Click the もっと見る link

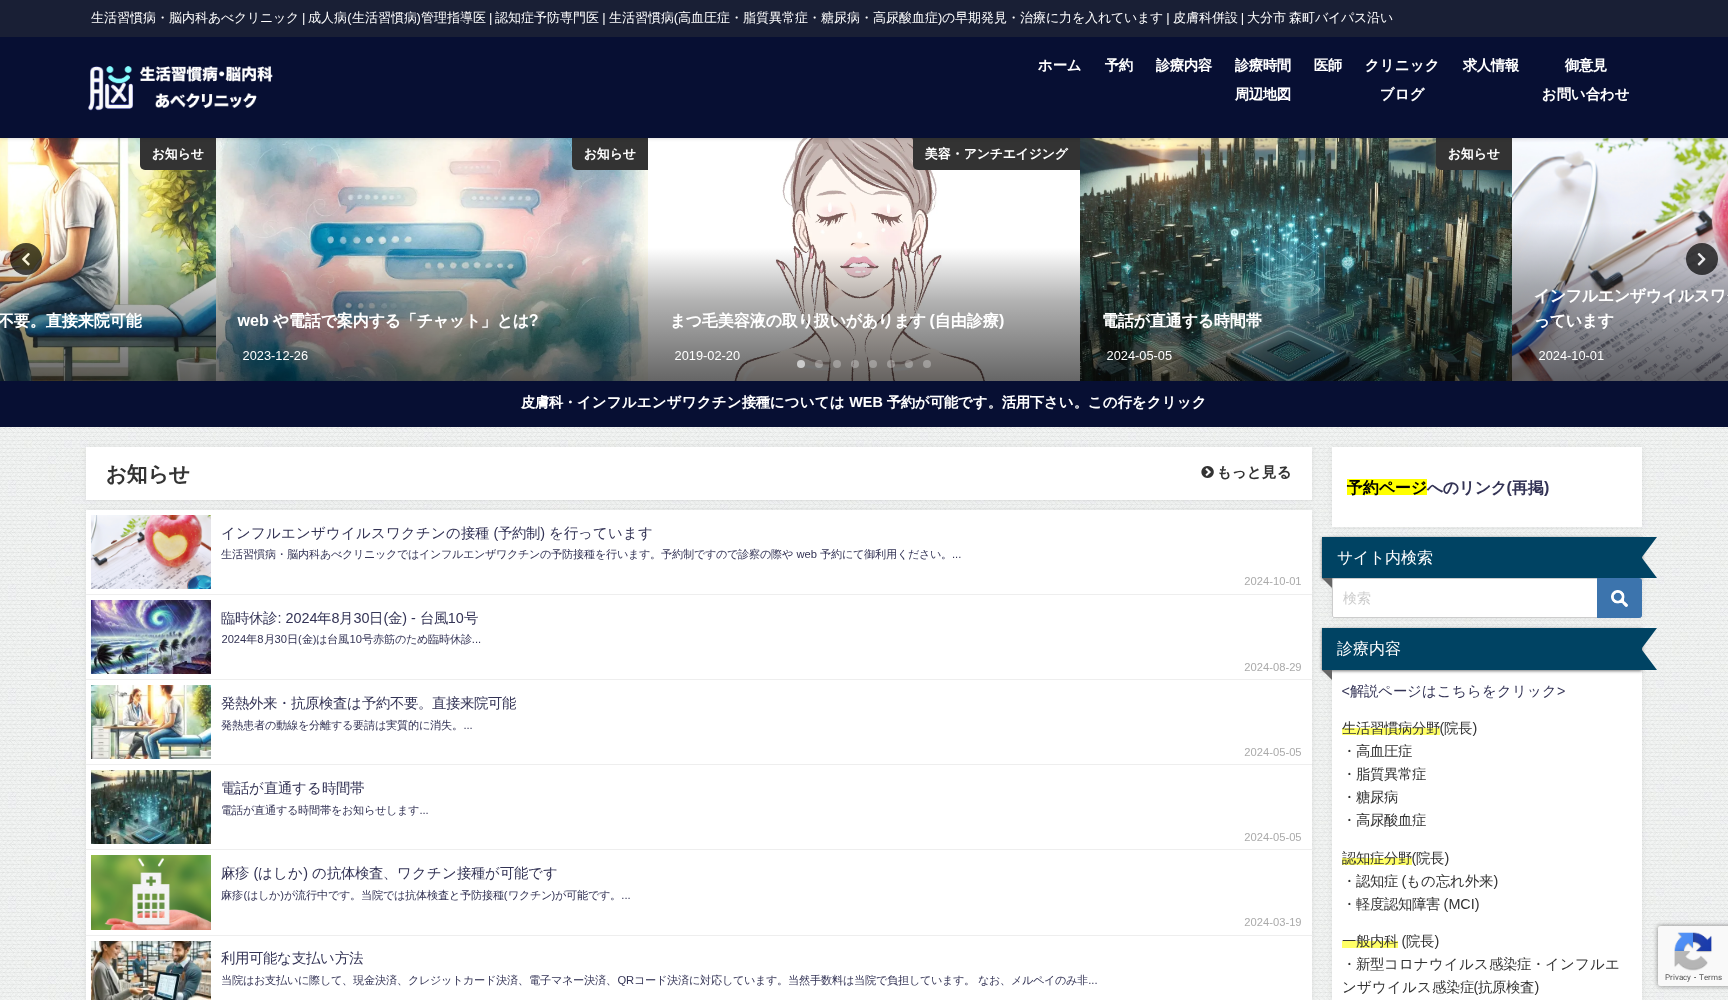pyautogui.click(x=1246, y=473)
